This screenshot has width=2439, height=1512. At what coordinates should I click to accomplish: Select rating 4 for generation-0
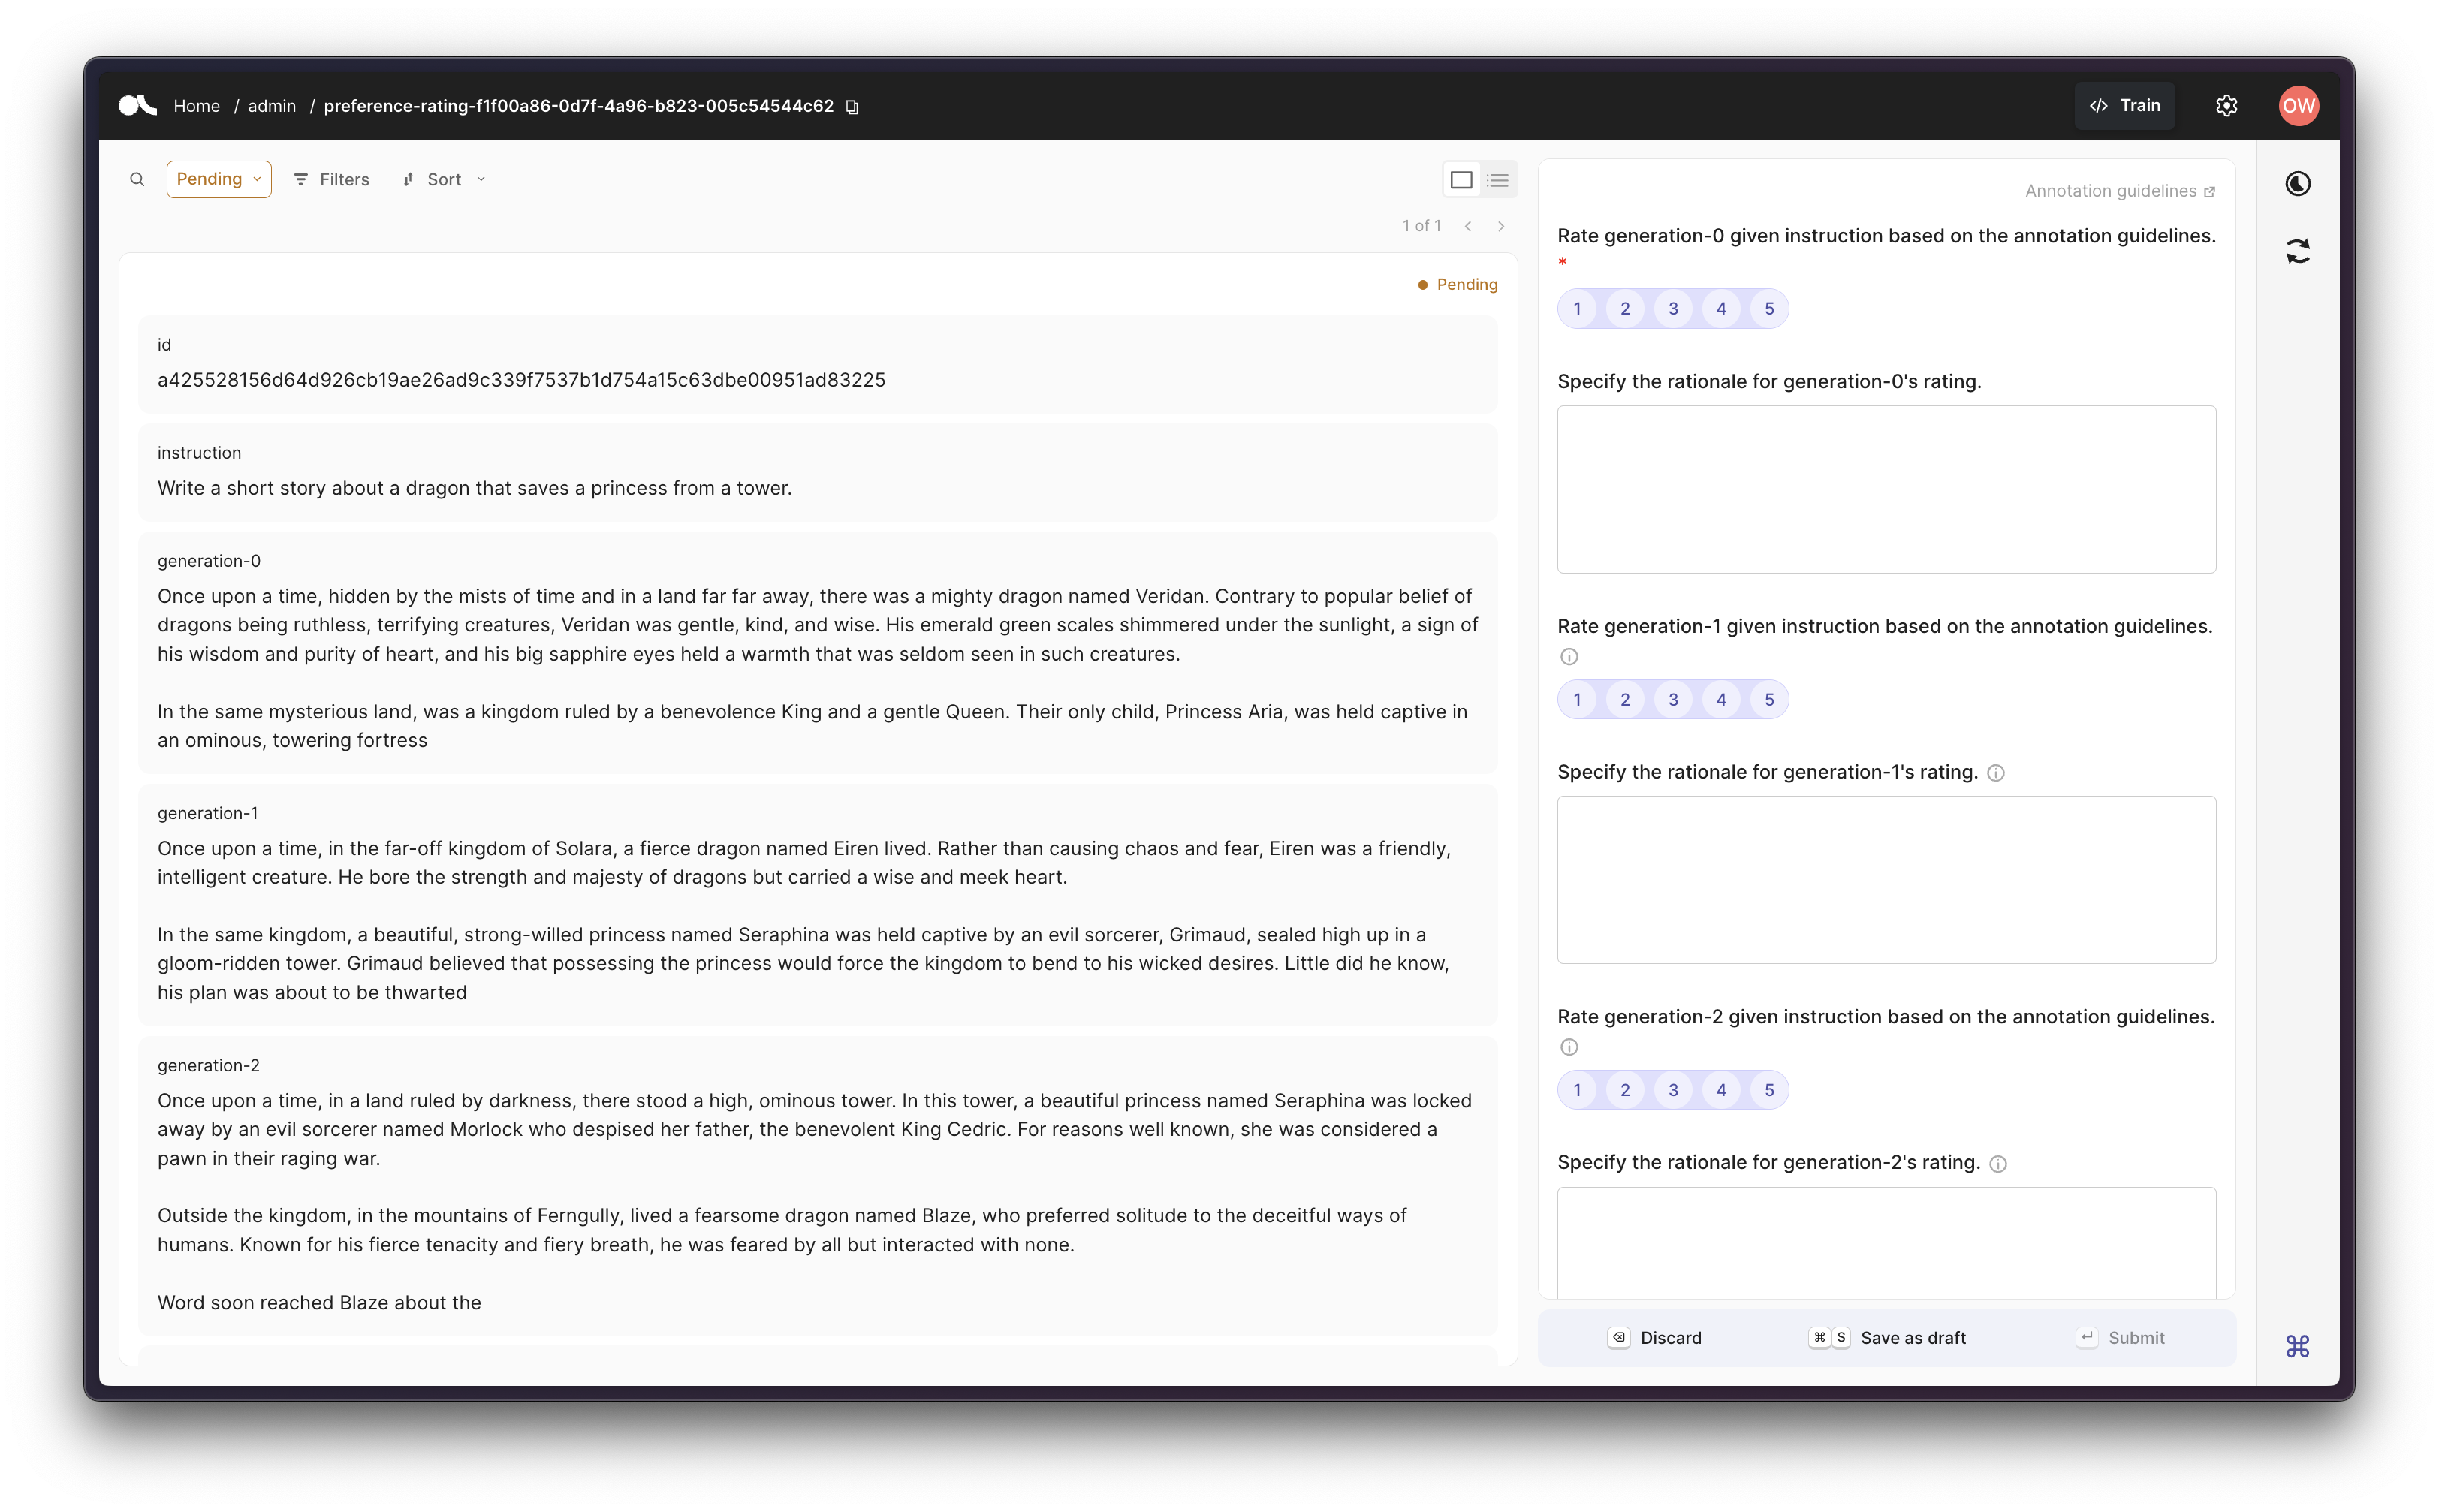click(1720, 309)
